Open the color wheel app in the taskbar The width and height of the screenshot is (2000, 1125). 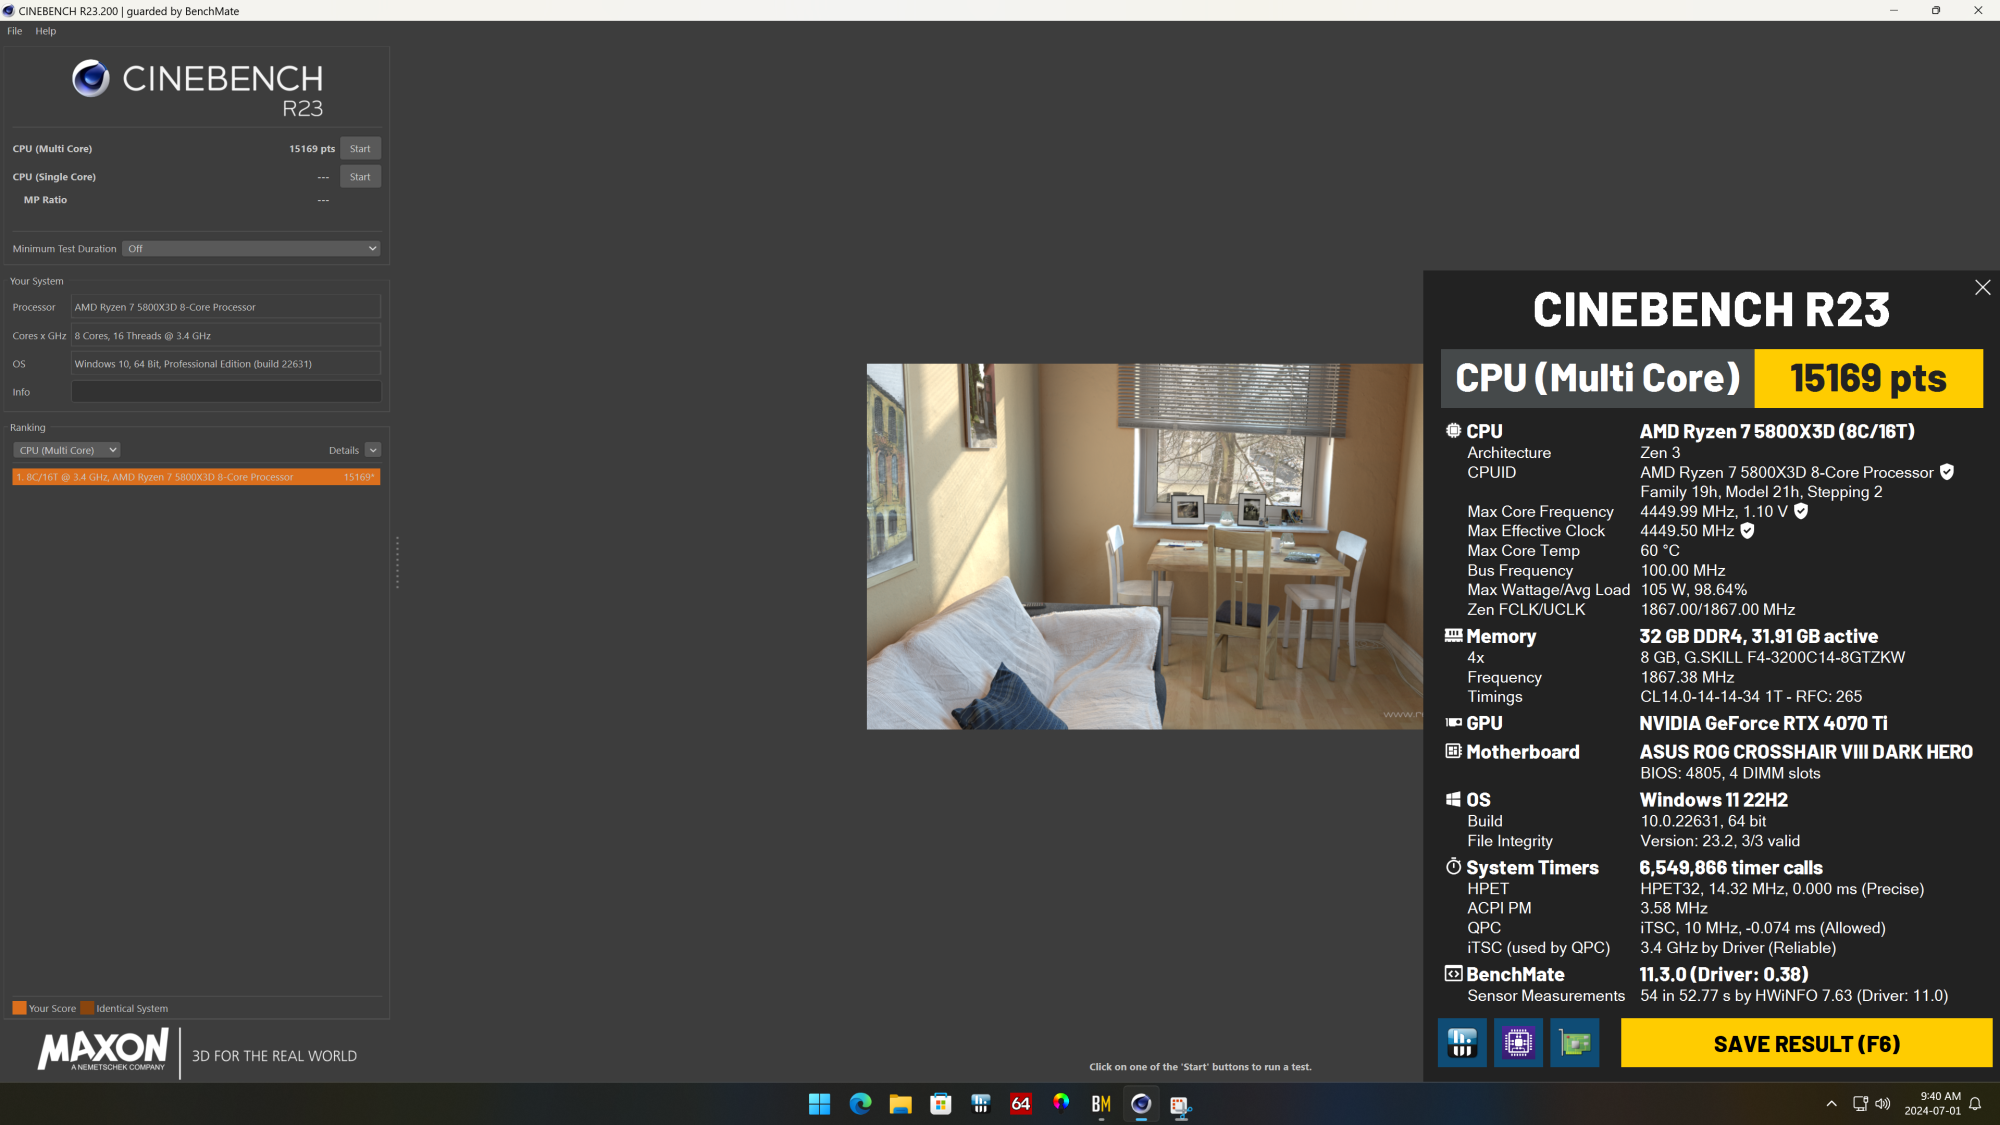(x=1061, y=1102)
